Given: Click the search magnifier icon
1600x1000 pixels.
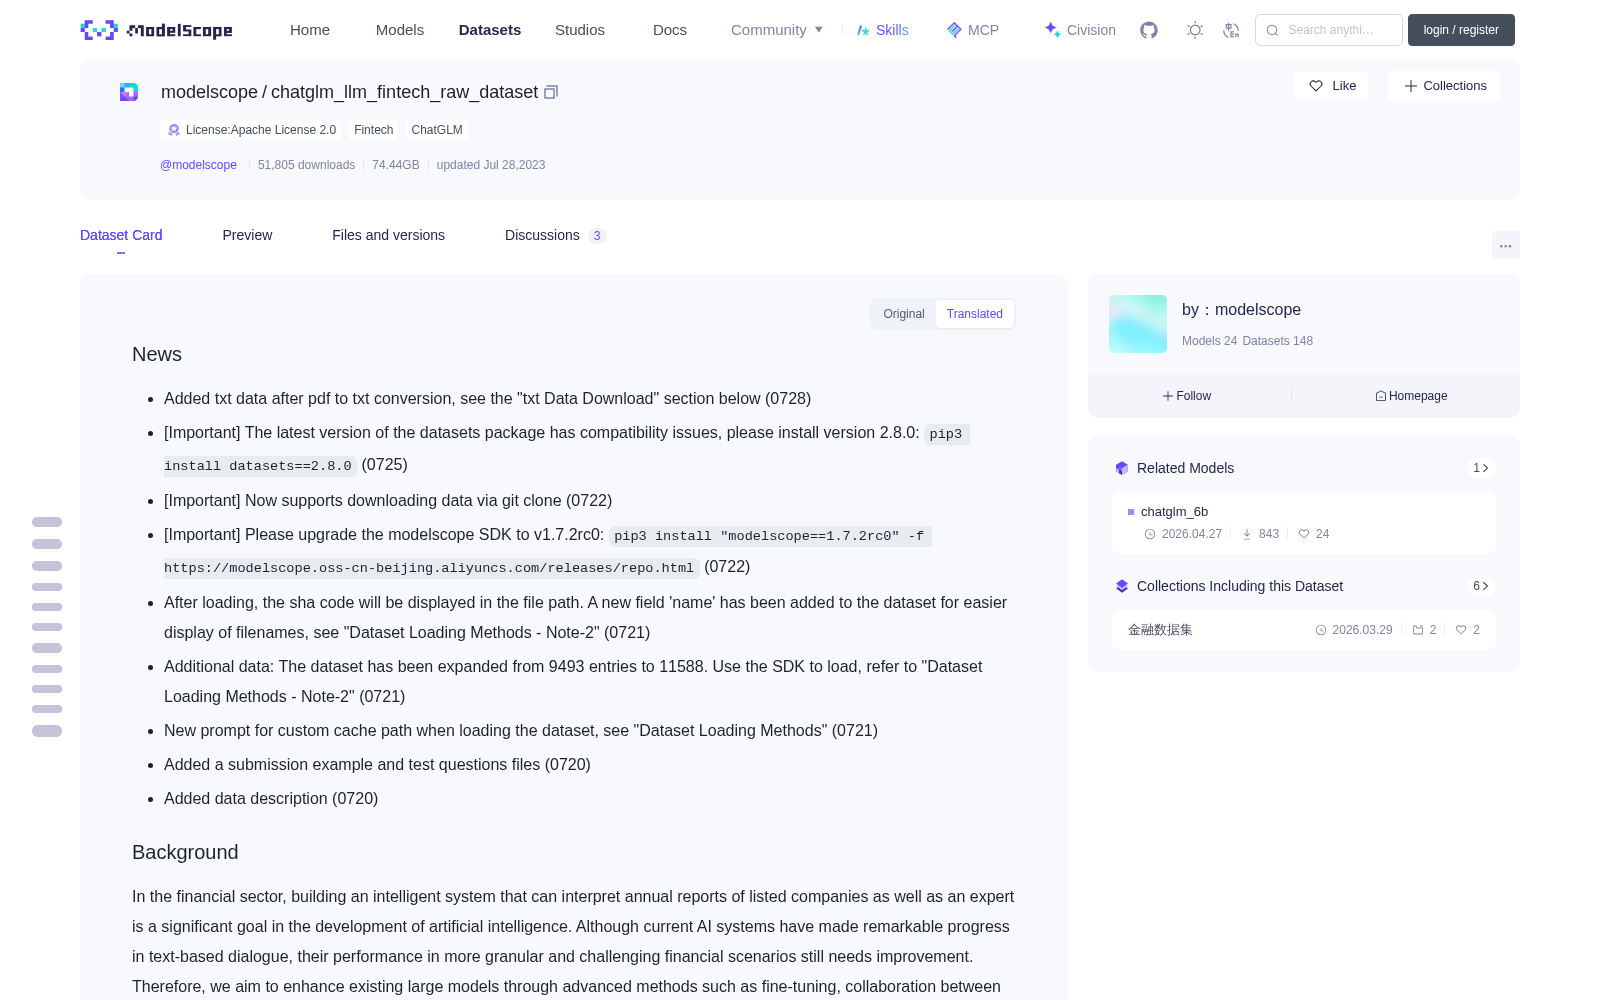Looking at the screenshot, I should click(1272, 30).
